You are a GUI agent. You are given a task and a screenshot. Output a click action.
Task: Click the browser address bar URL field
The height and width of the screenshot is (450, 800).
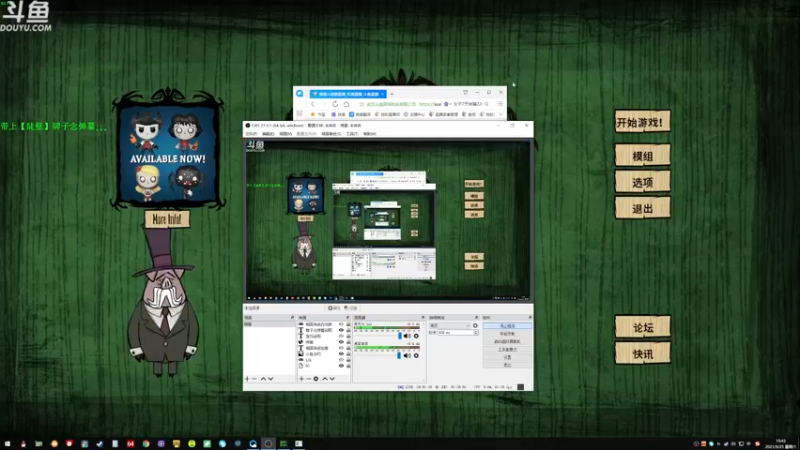(404, 104)
